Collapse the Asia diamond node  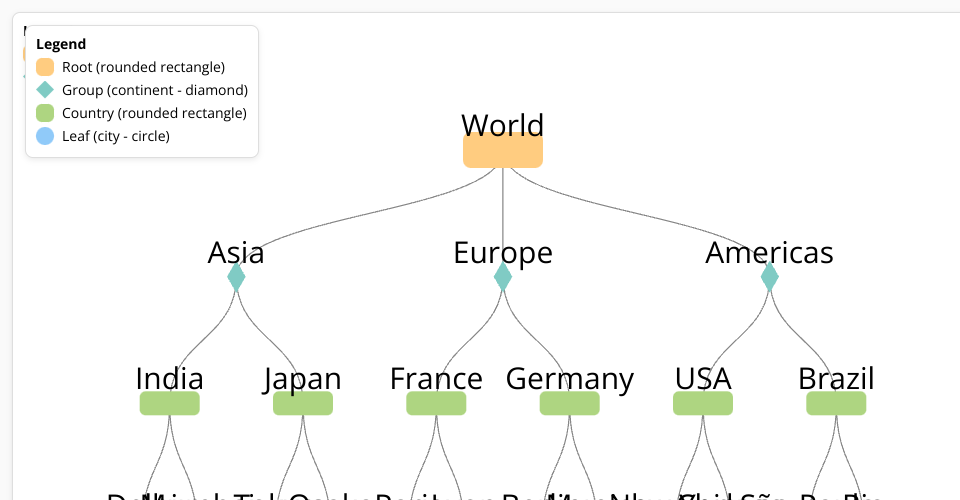236,276
